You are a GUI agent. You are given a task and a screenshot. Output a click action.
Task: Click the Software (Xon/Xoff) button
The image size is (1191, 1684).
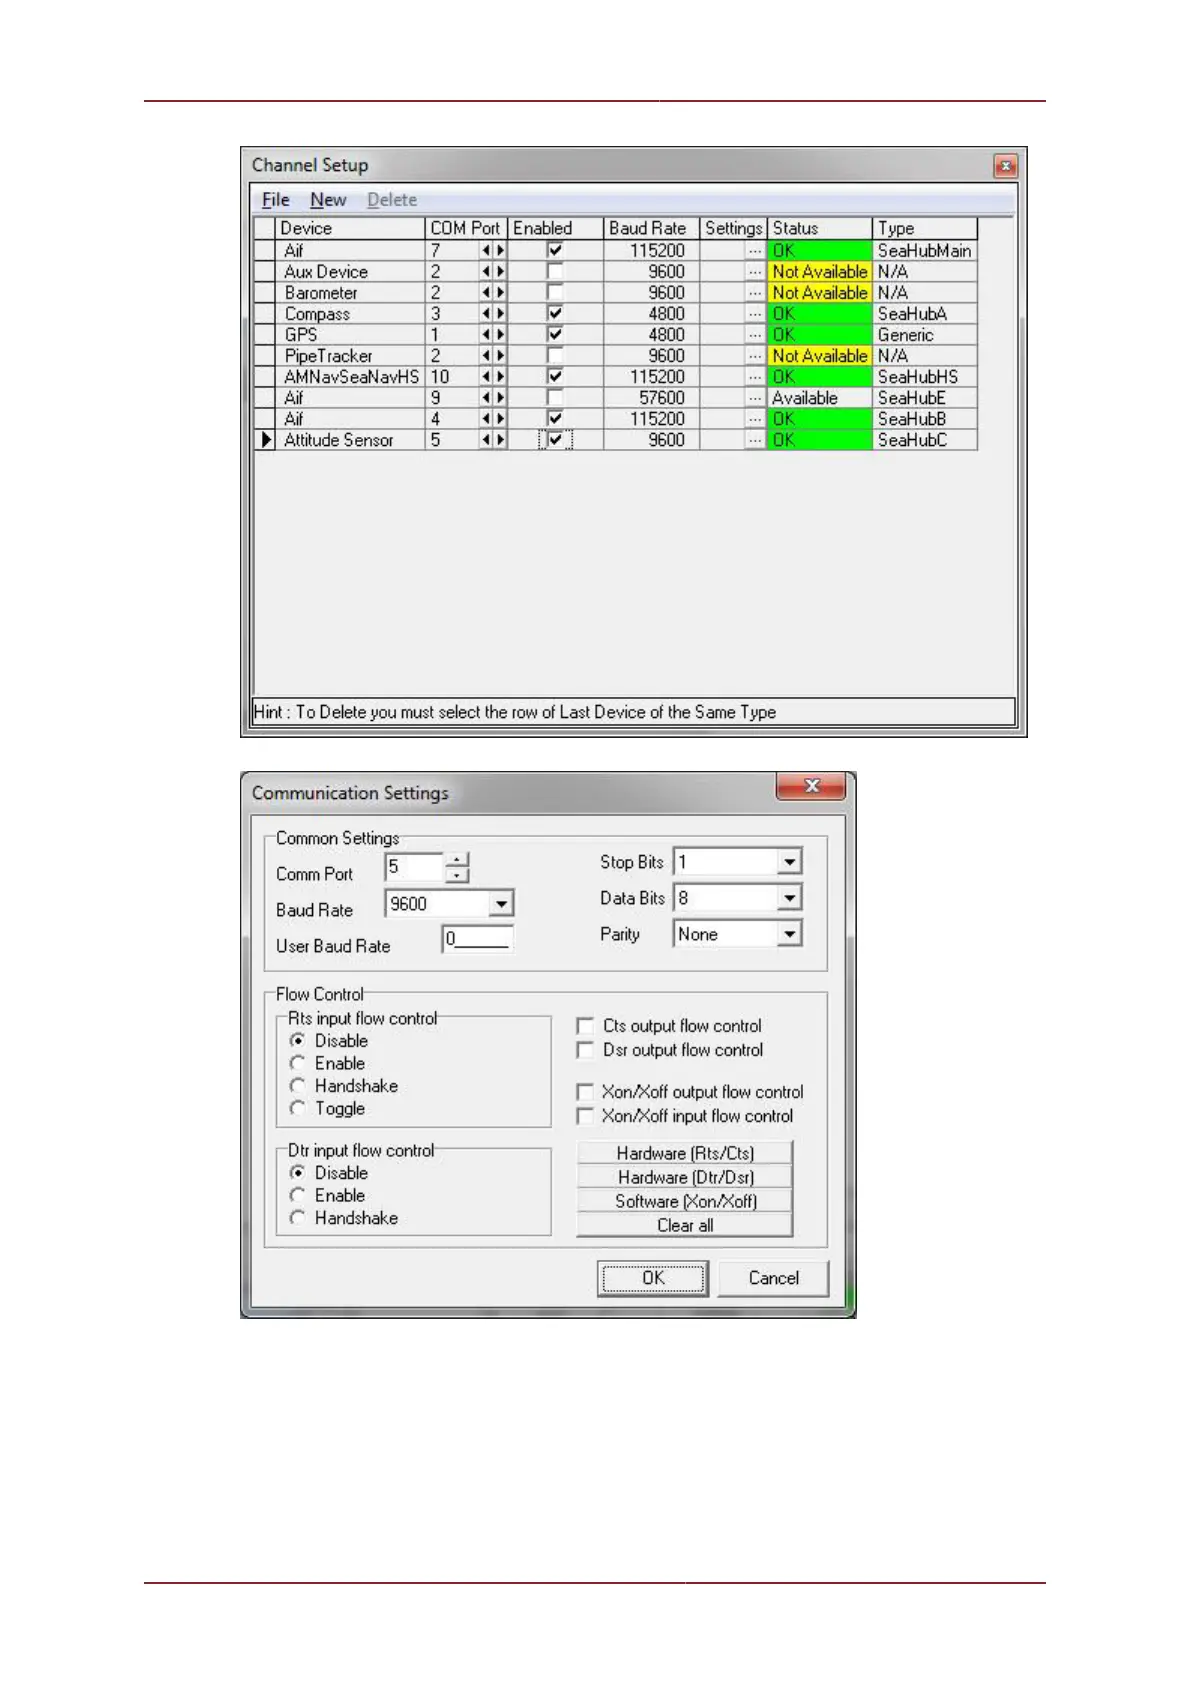coord(685,1201)
